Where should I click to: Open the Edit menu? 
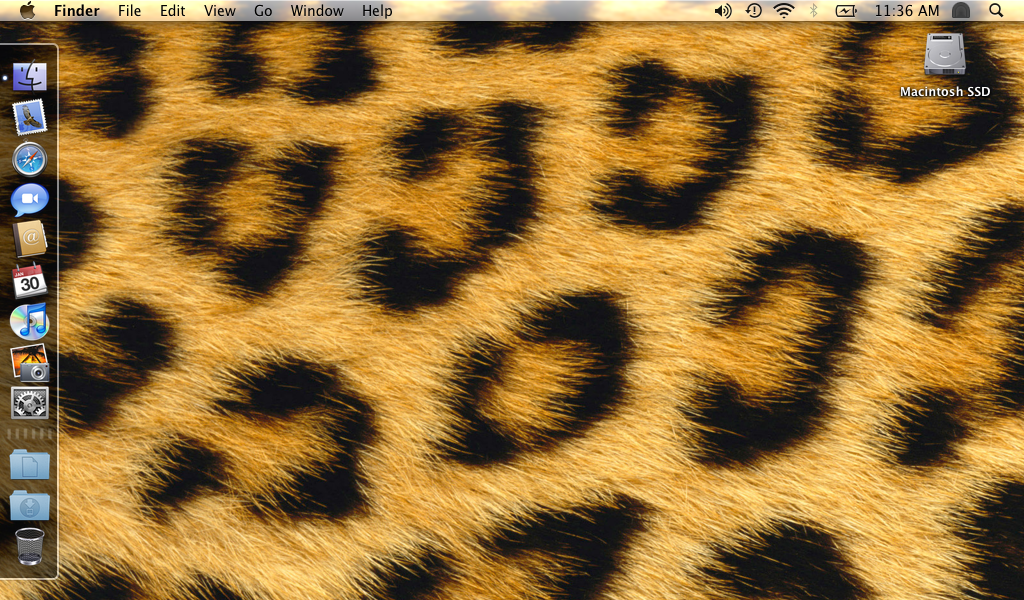click(172, 11)
